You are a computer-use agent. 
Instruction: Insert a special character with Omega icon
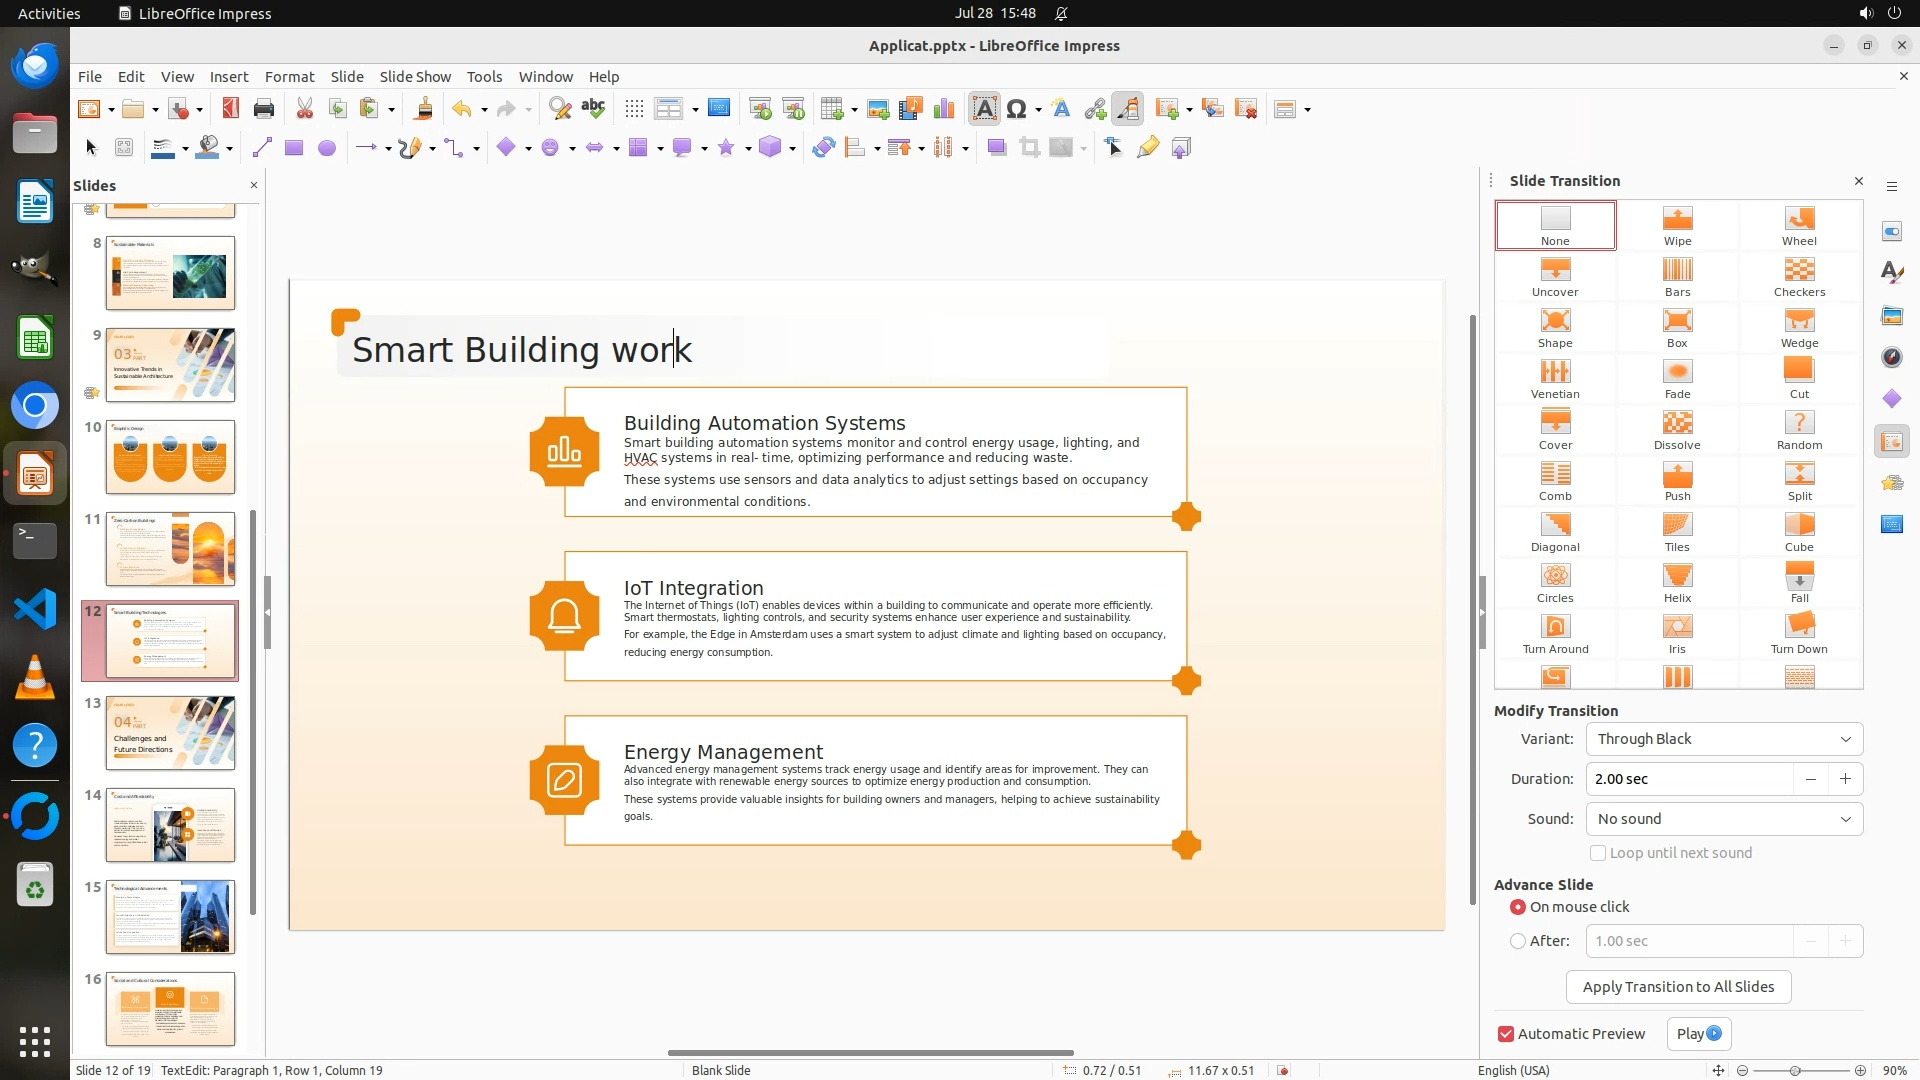(x=1016, y=109)
